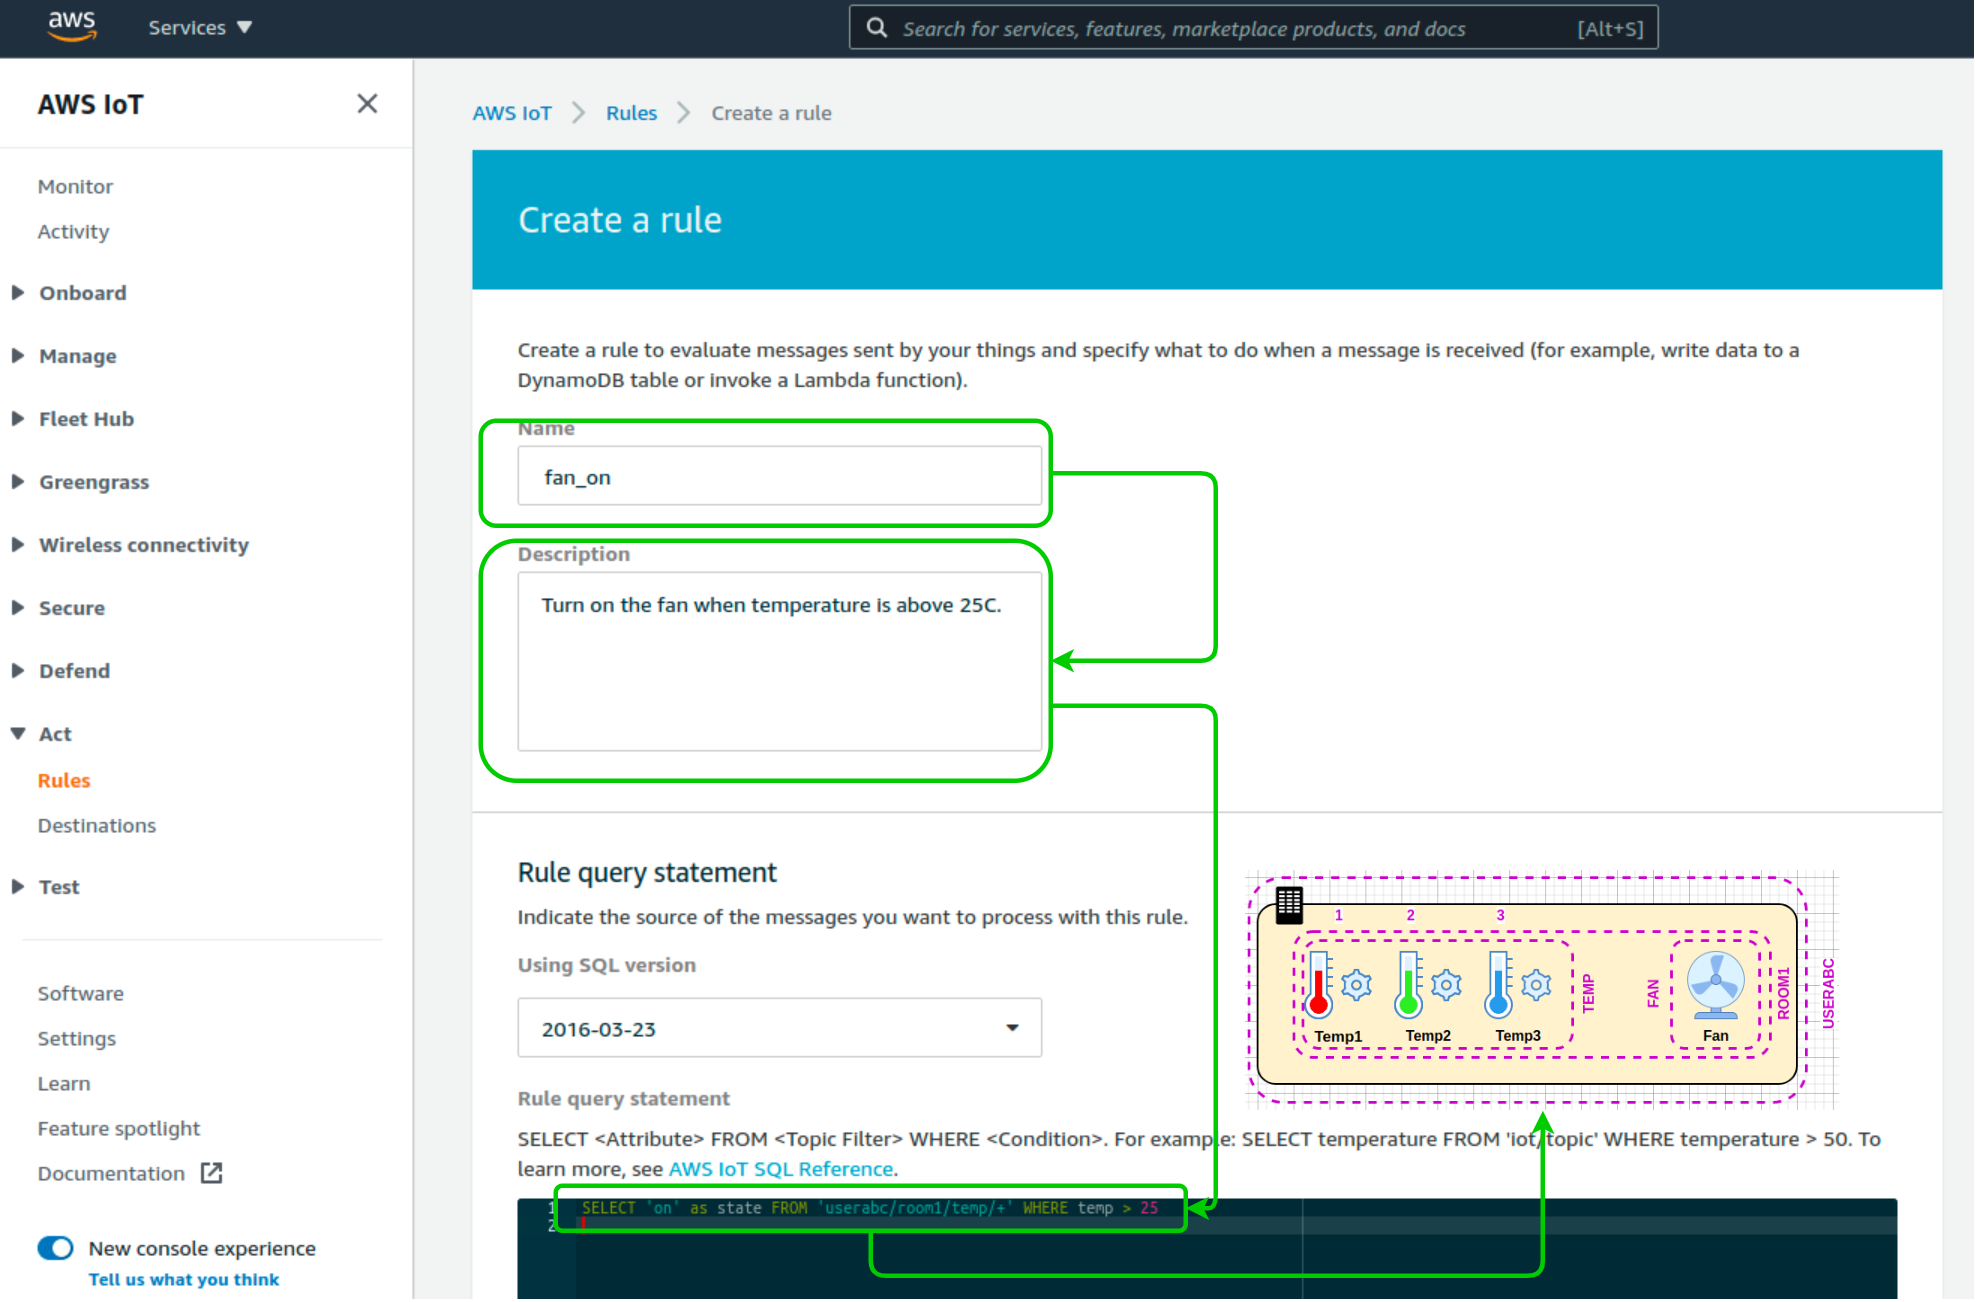Click the gear icon beside Temp1
This screenshot has width=1976, height=1302.
coord(1357,985)
